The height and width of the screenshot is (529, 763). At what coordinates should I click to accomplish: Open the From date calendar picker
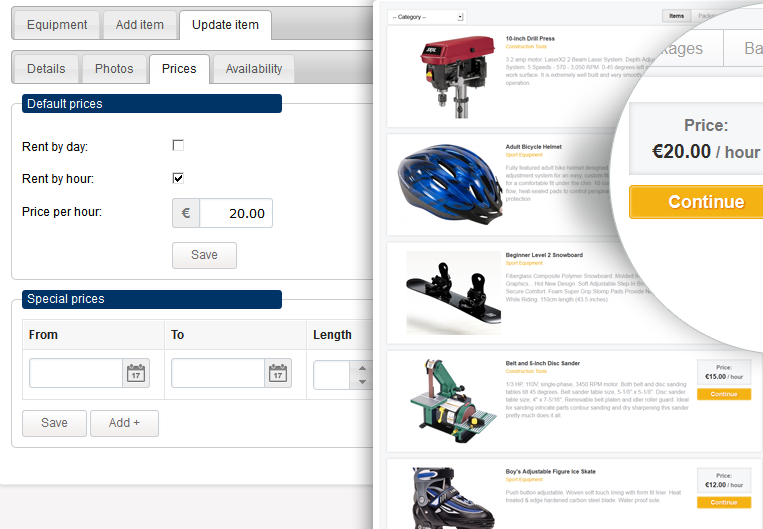pyautogui.click(x=136, y=373)
